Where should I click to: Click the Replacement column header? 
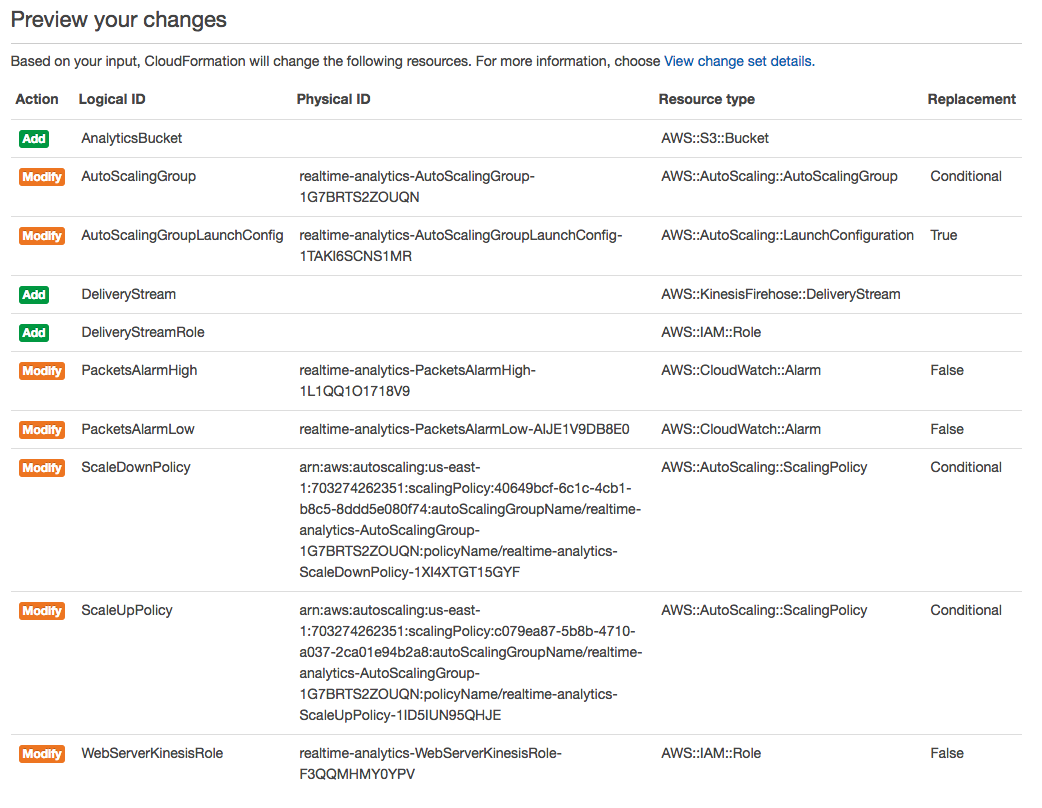point(972,99)
